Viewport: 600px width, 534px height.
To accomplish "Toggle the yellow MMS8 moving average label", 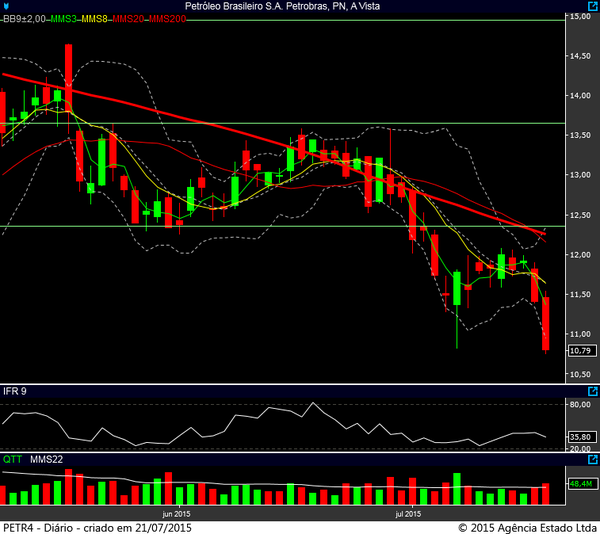I will 95,19.
